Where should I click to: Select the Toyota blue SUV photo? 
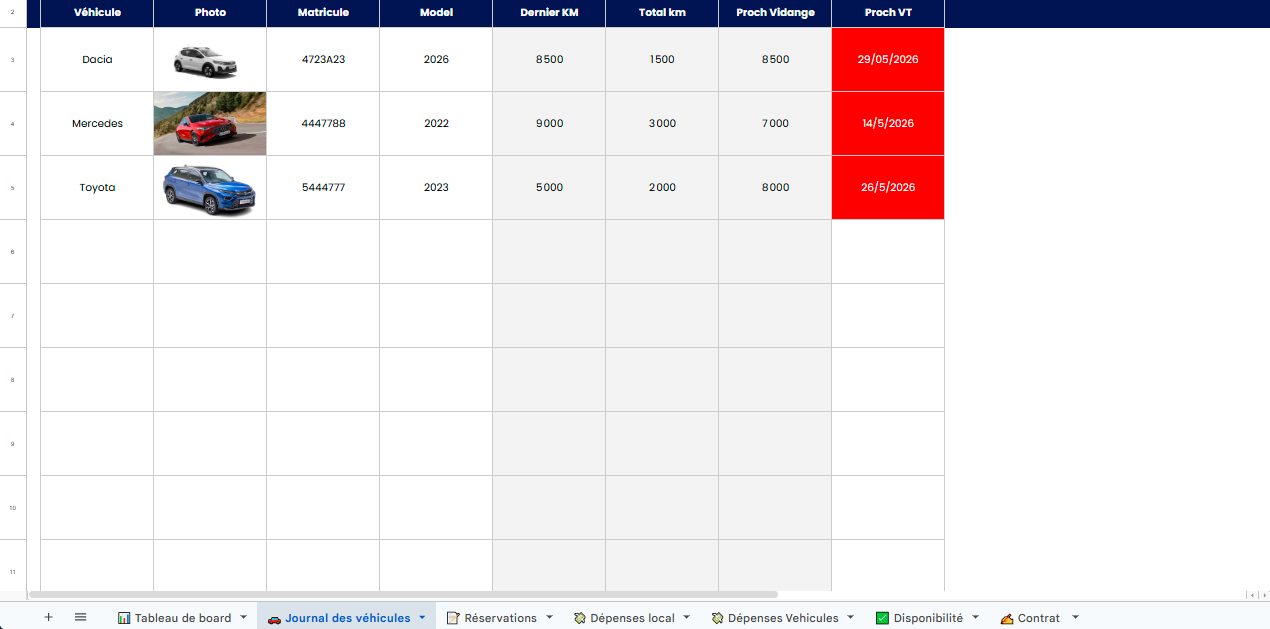[x=210, y=190]
